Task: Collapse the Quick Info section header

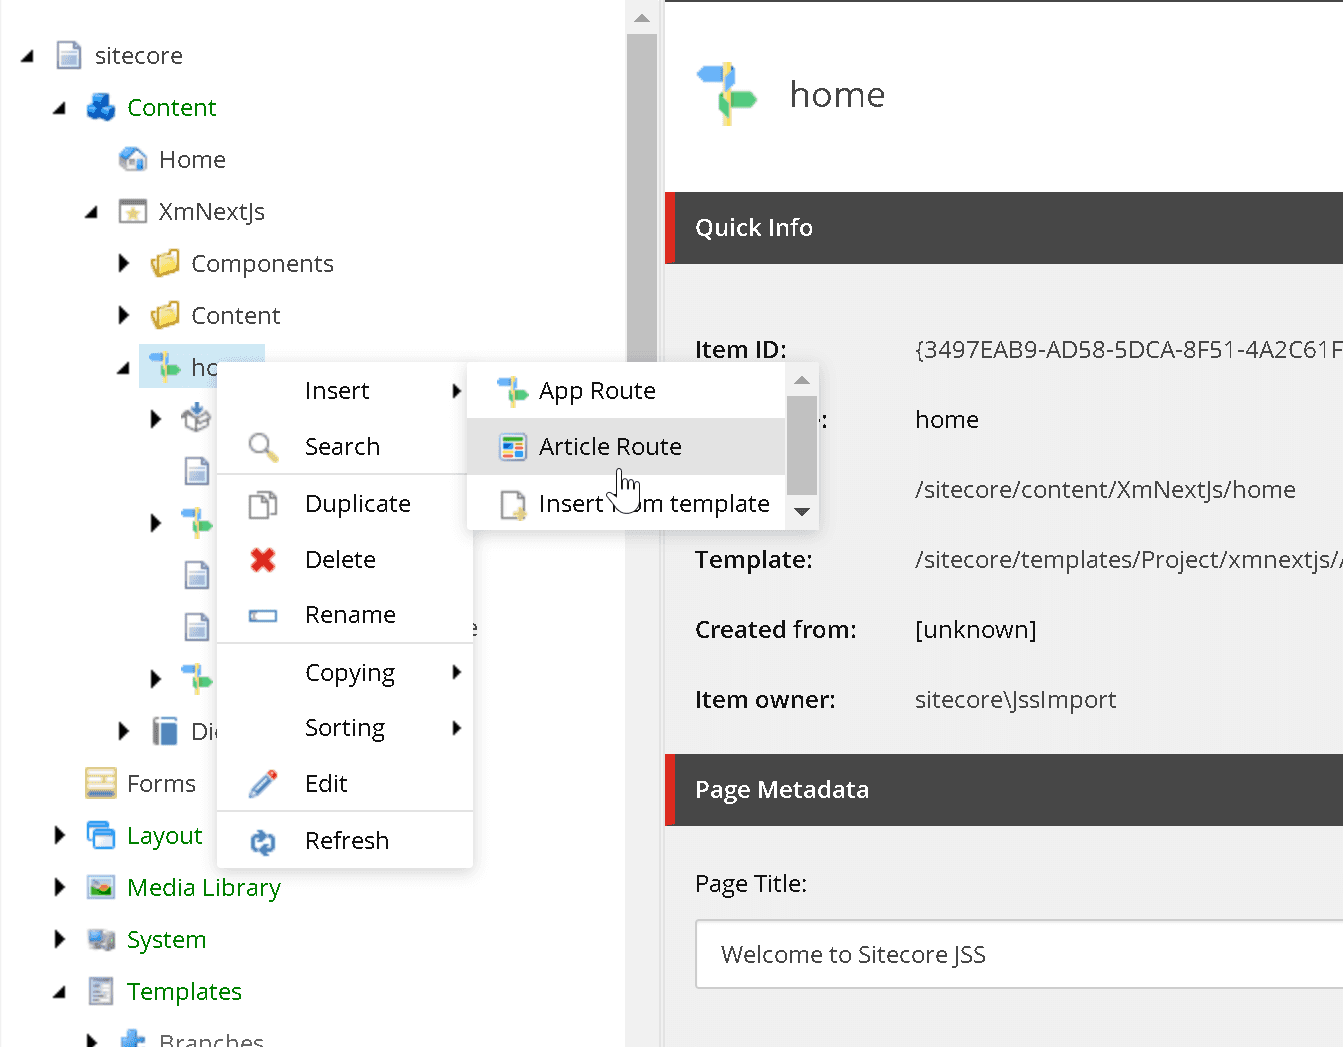Action: tap(1004, 228)
